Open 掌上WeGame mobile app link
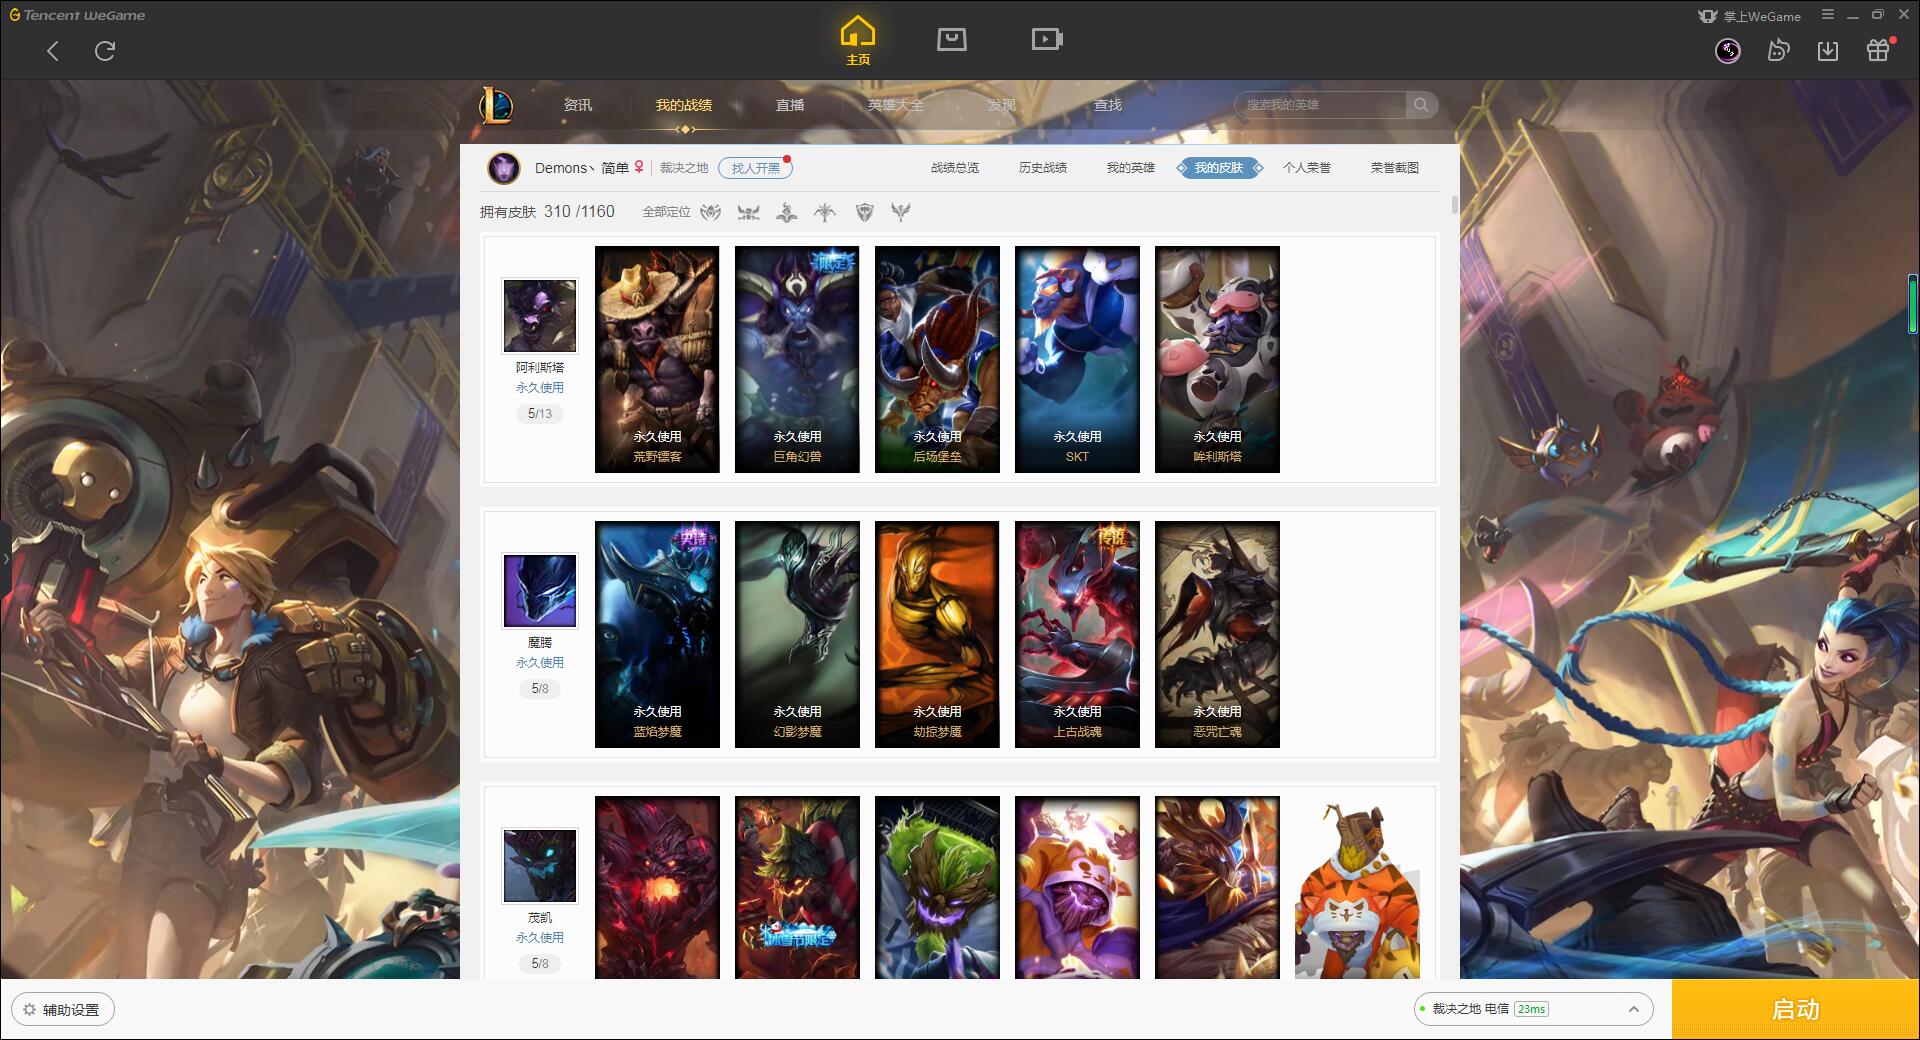 (1750, 16)
